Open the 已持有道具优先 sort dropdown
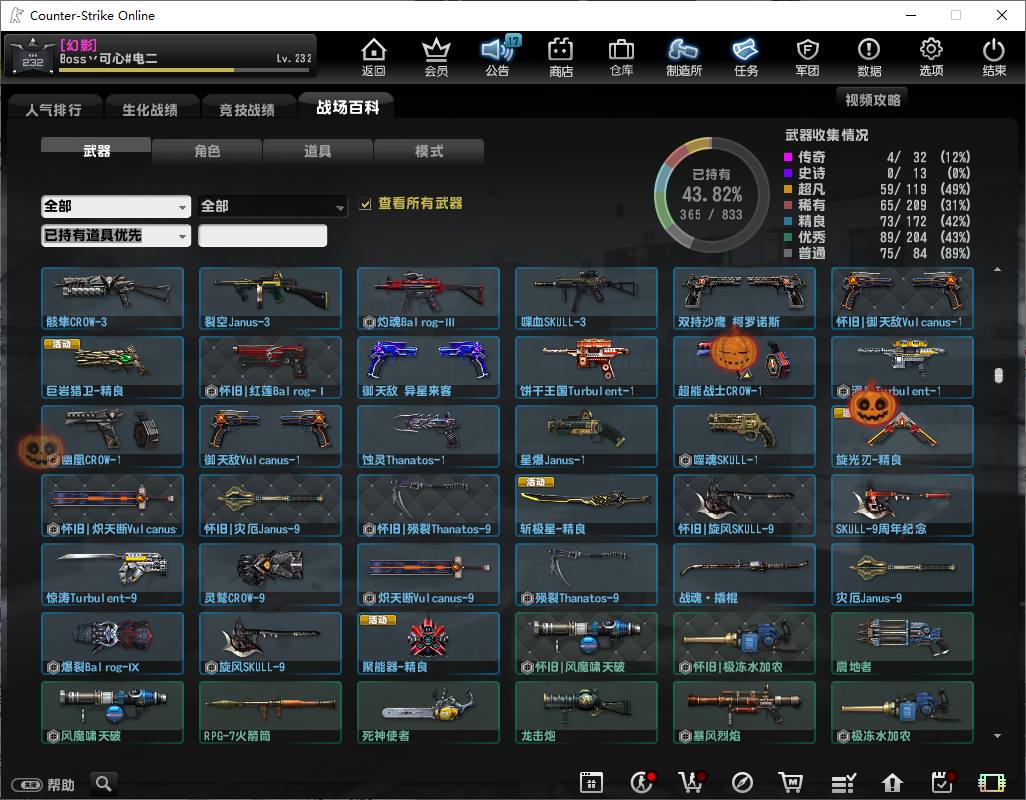This screenshot has height=800, width=1026. coord(116,235)
